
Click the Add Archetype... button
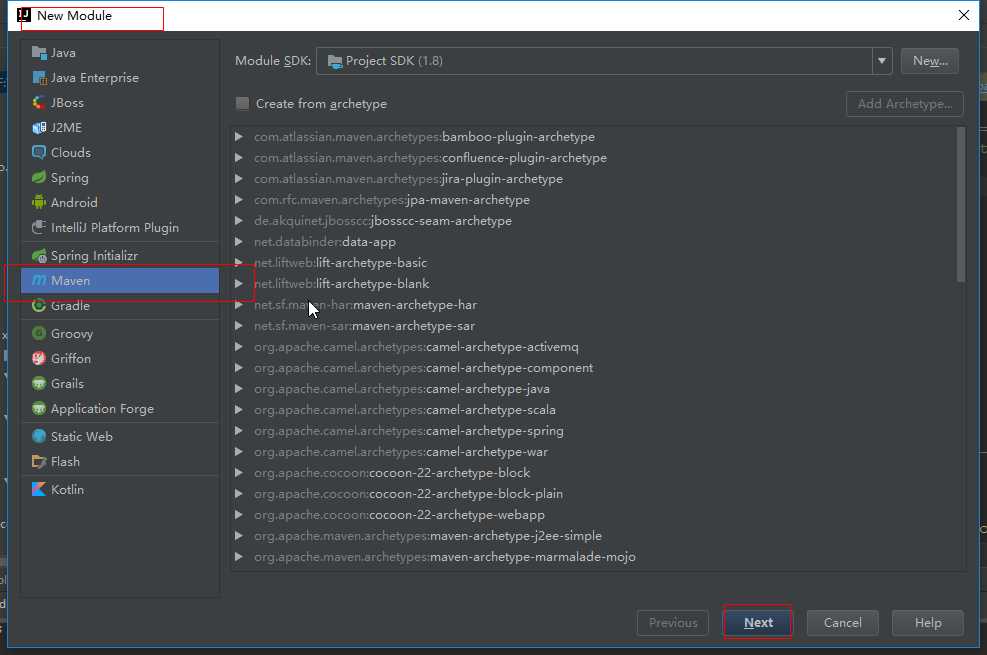(x=905, y=104)
